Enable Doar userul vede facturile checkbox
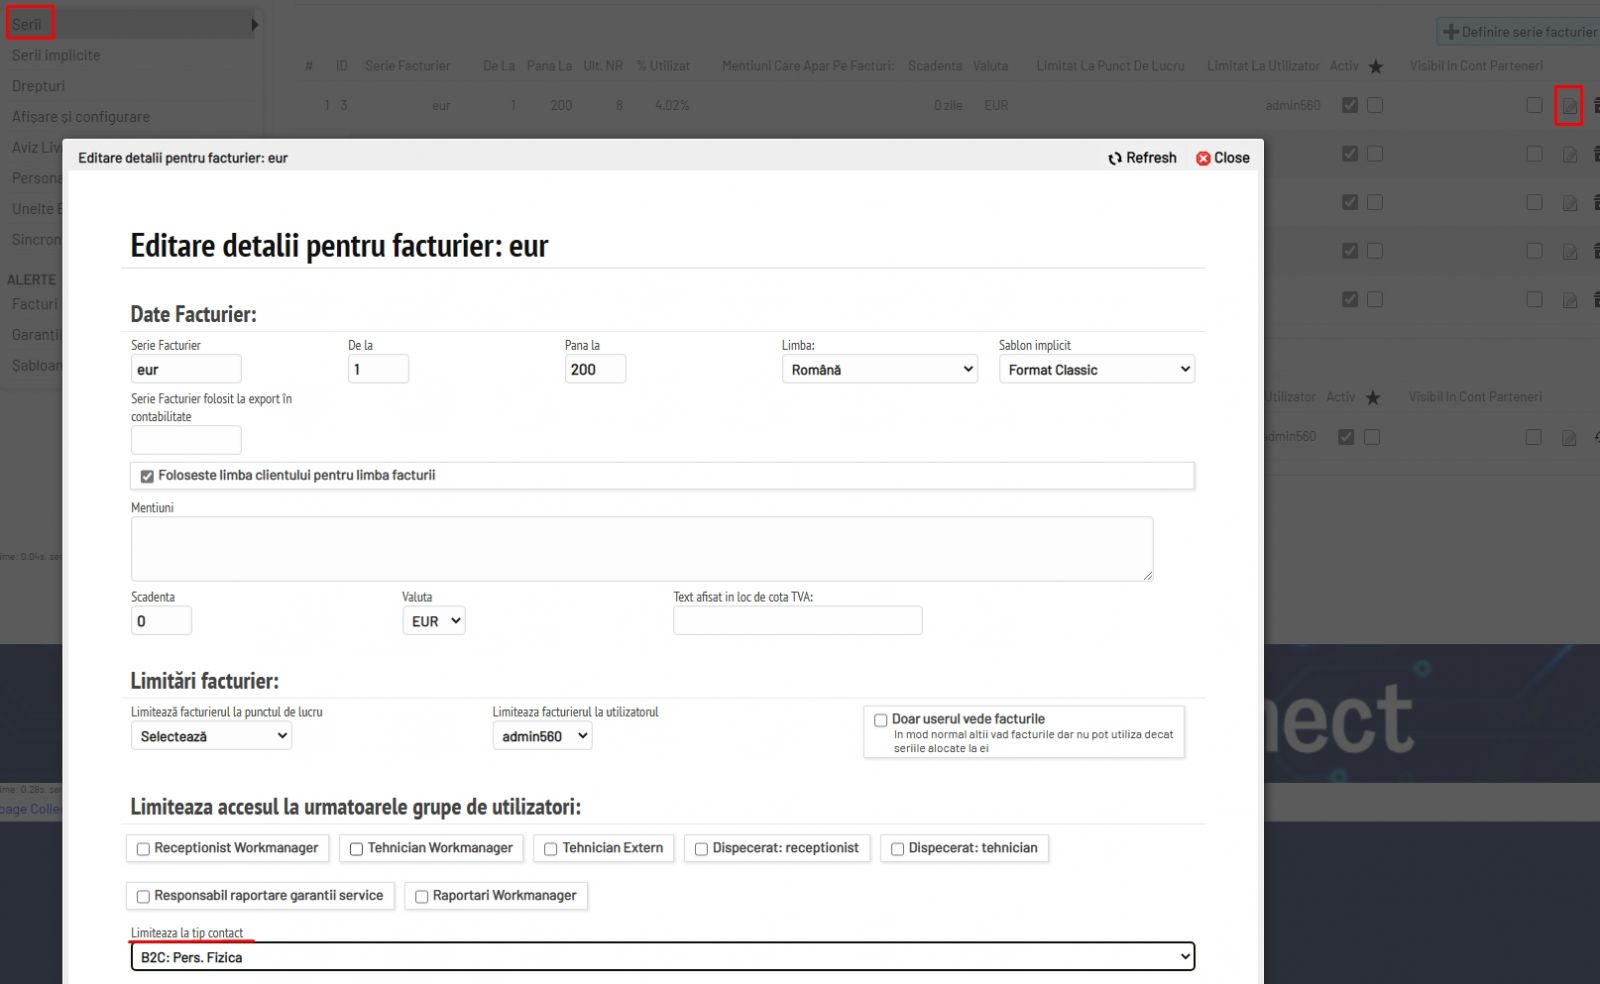The height and width of the screenshot is (984, 1600). pyautogui.click(x=881, y=720)
